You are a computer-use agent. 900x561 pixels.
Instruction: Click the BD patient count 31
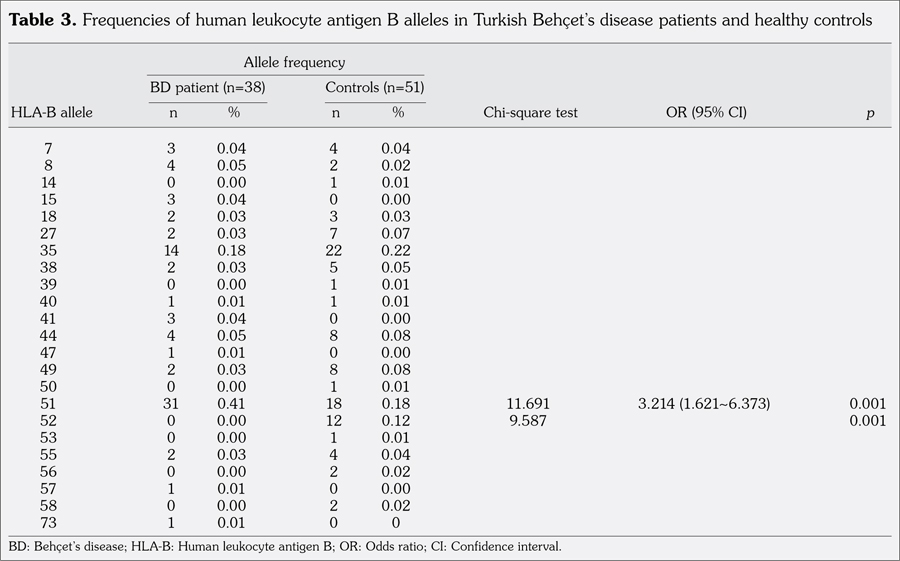[x=171, y=404]
